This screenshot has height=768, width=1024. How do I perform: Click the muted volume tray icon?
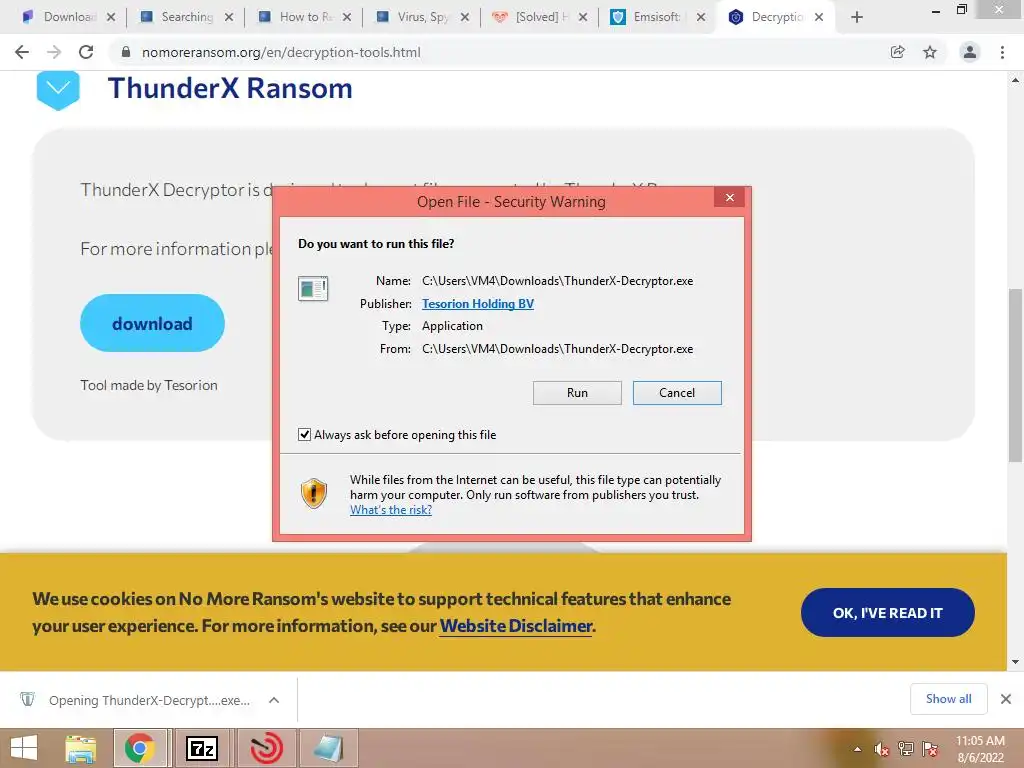tap(881, 749)
